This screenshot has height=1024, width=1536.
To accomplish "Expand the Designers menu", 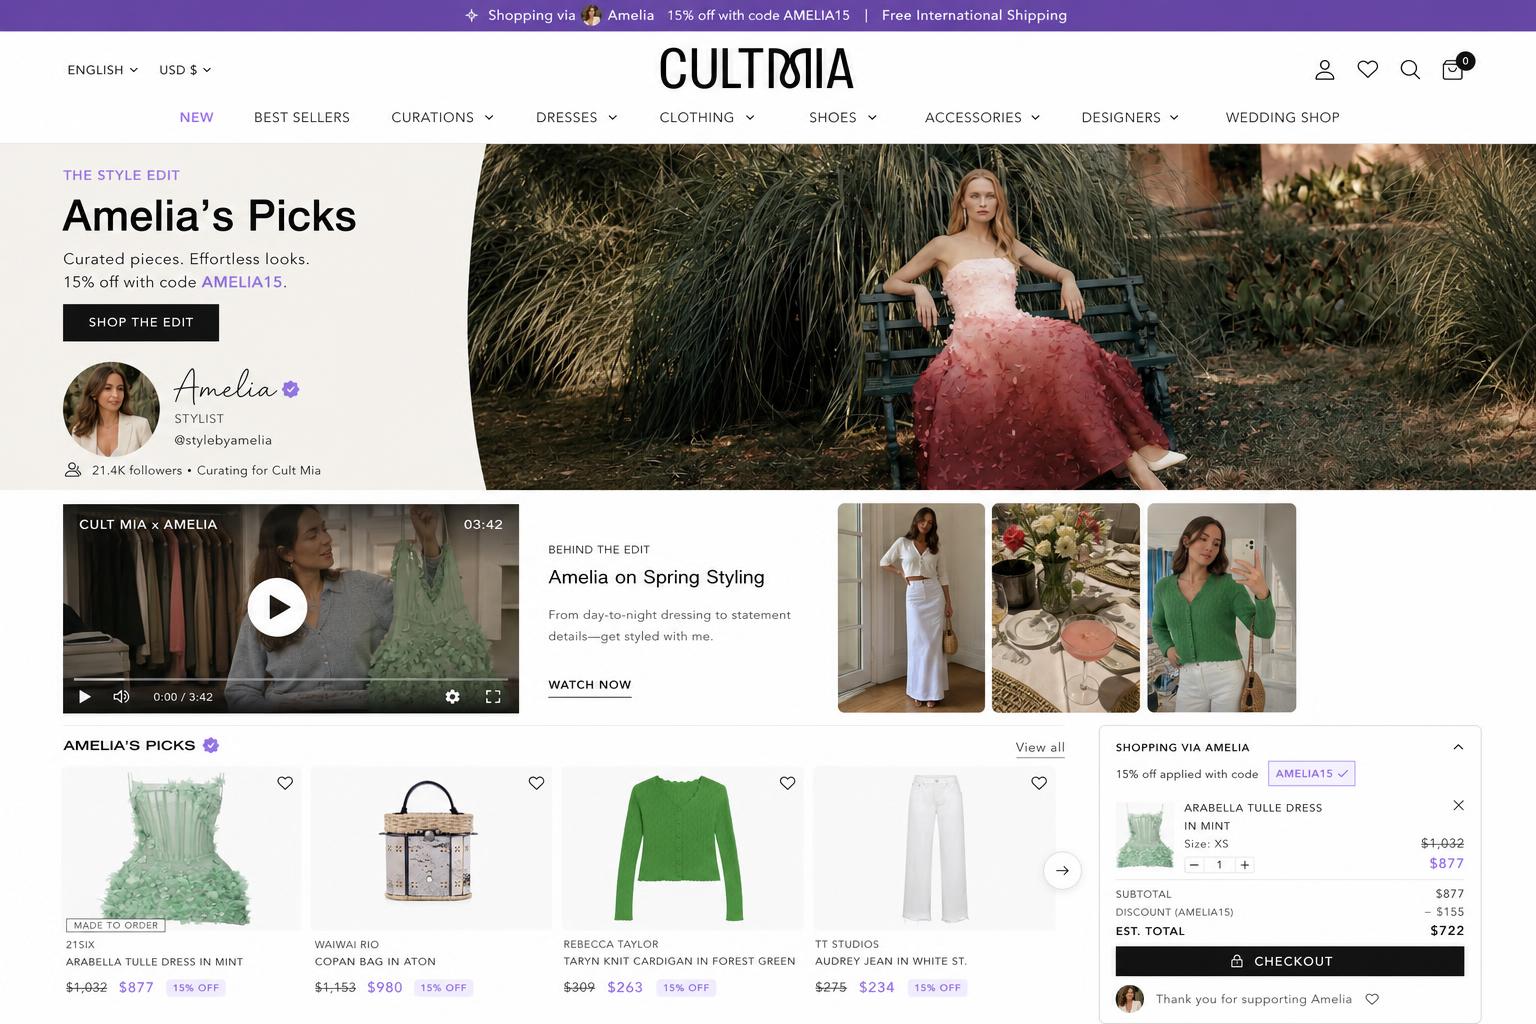I will point(1130,117).
